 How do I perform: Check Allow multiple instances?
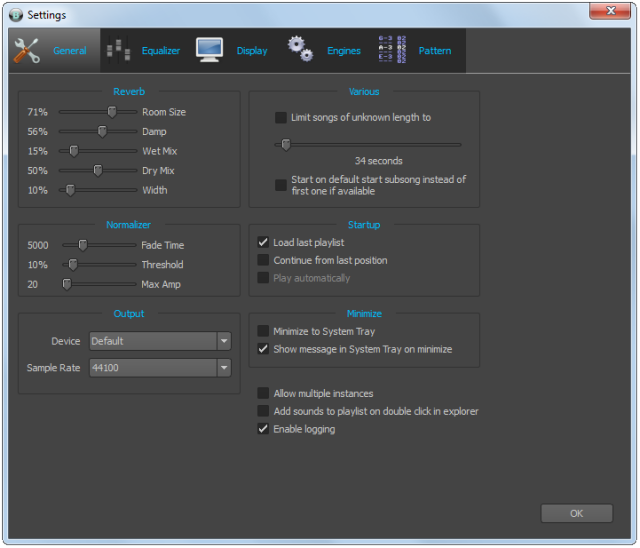(264, 394)
